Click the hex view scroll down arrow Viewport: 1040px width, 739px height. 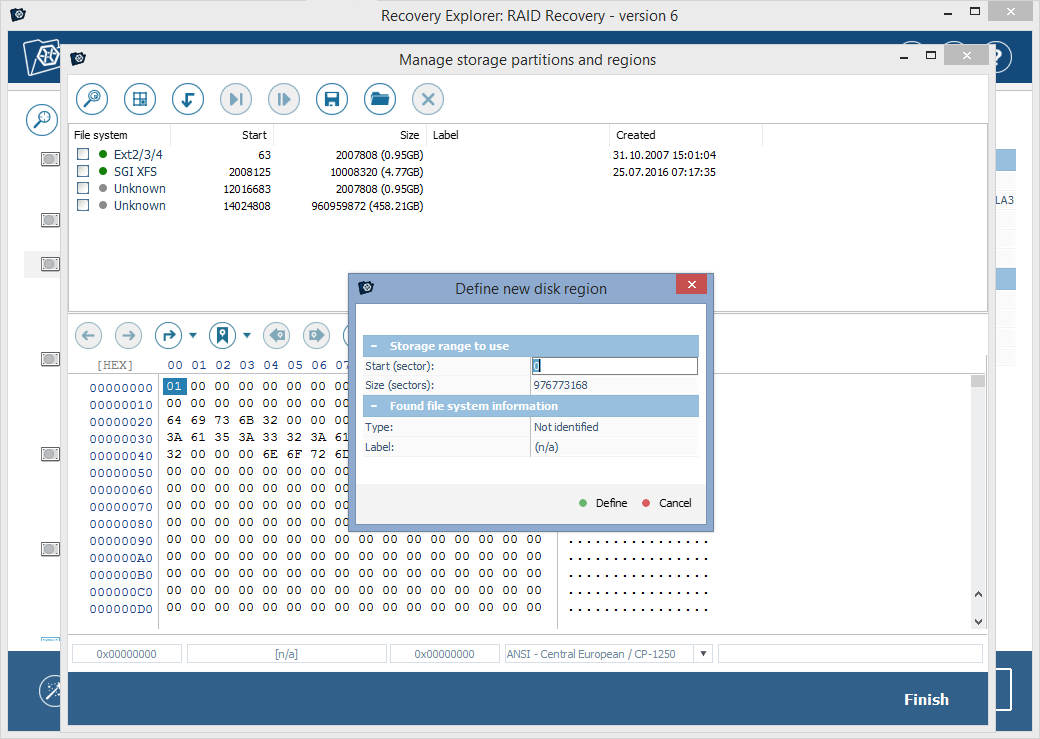(978, 622)
